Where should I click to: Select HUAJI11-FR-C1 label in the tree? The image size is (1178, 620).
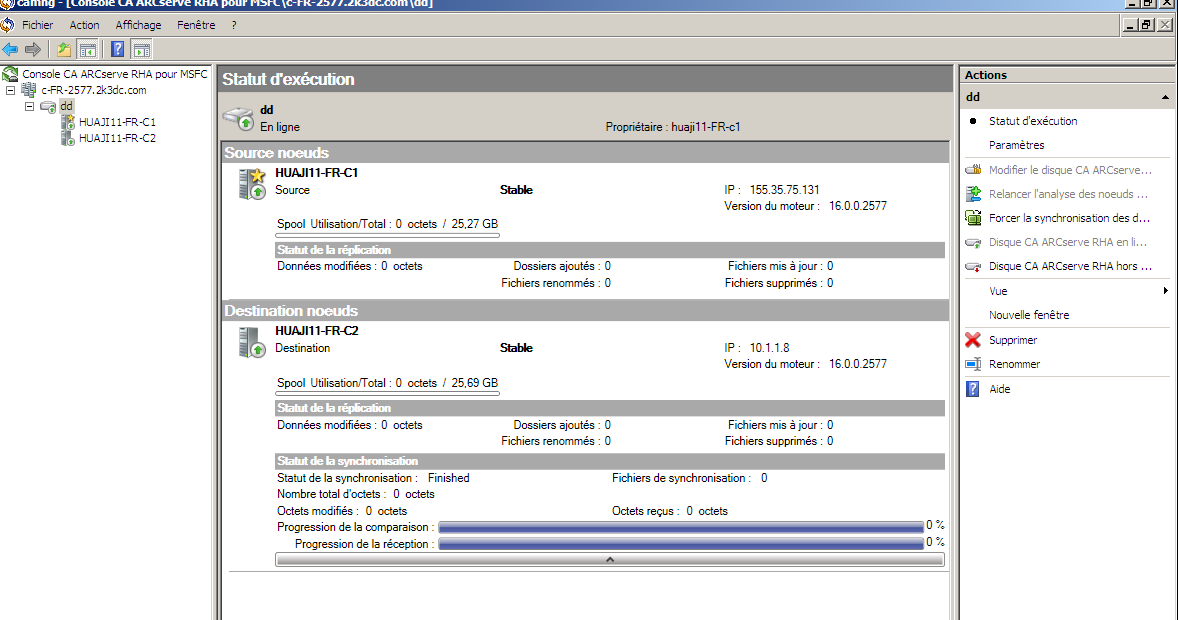tap(117, 122)
